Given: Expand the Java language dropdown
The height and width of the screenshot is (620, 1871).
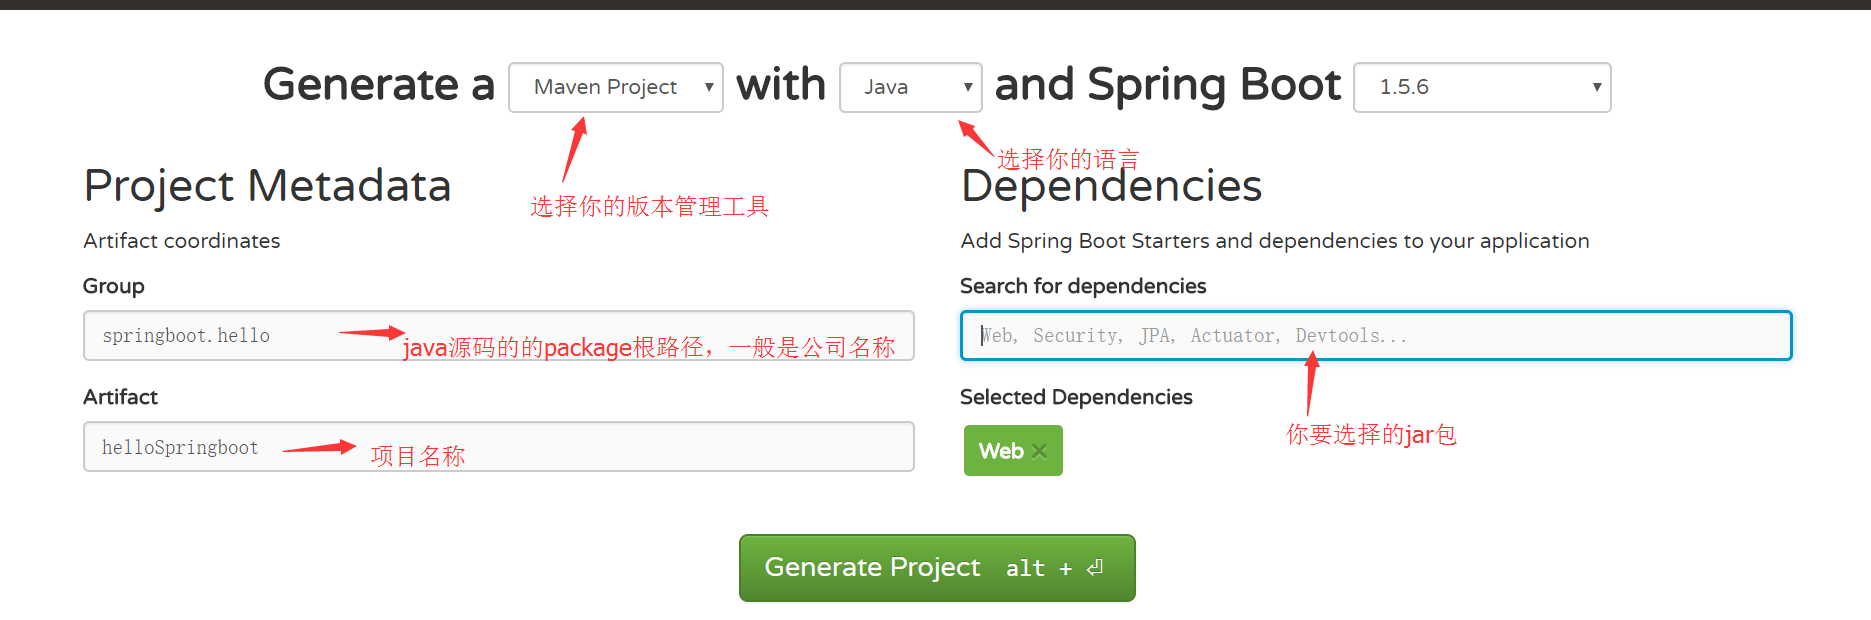Looking at the screenshot, I should pyautogui.click(x=910, y=88).
